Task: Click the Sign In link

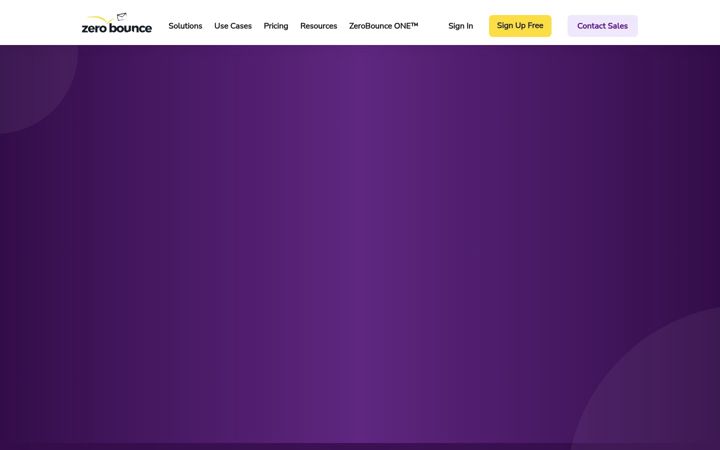Action: (x=461, y=26)
